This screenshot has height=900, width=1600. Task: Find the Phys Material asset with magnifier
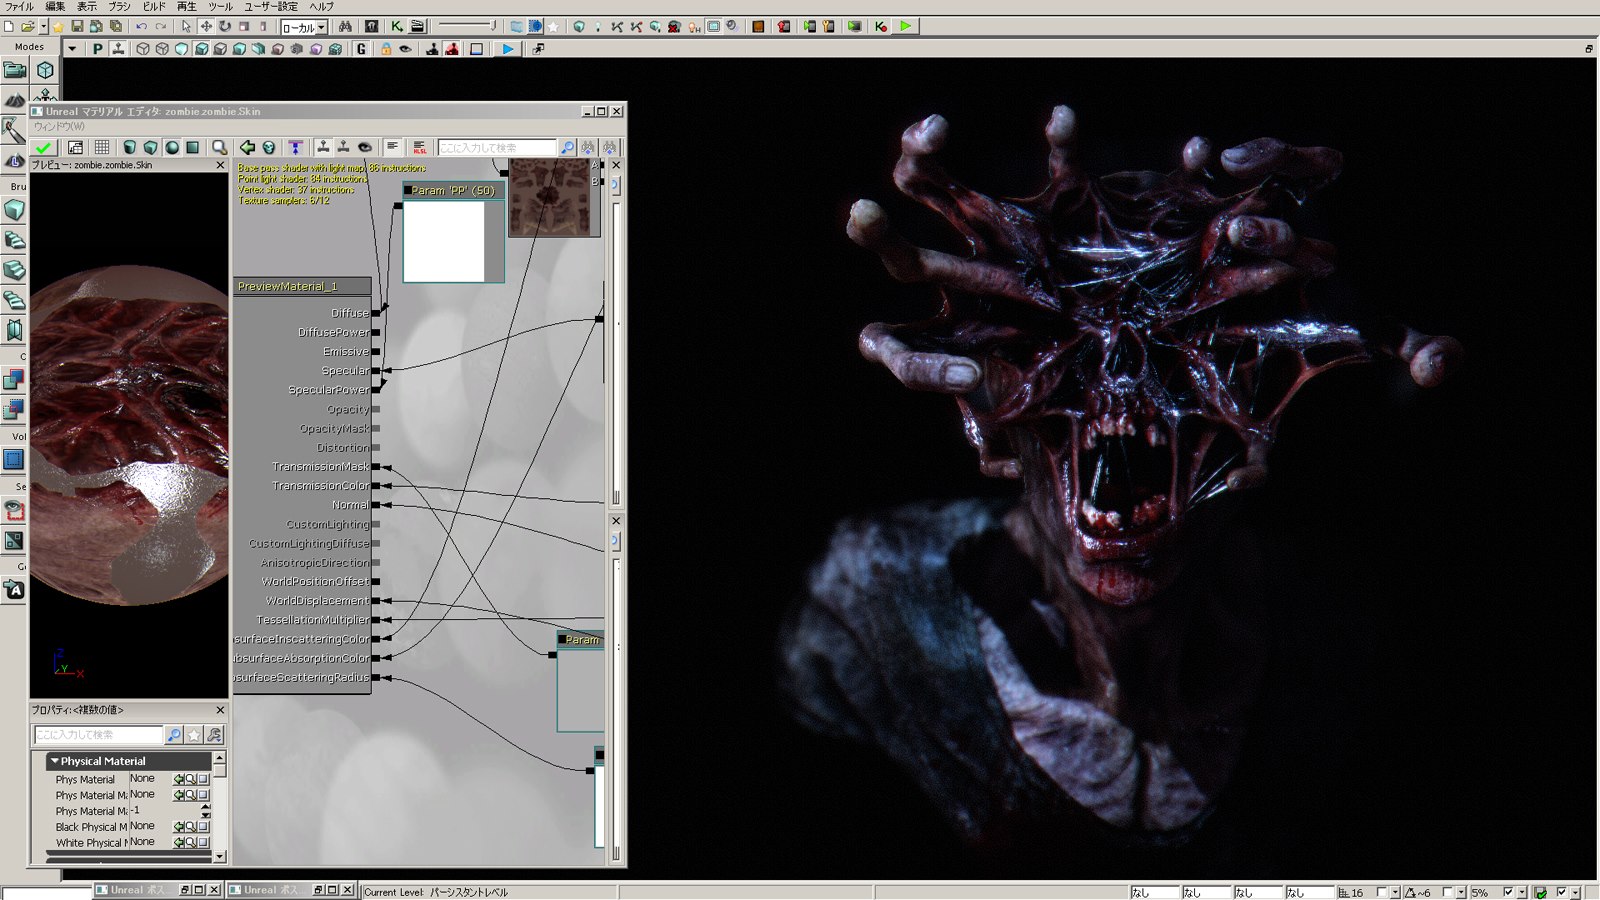pyautogui.click(x=190, y=779)
